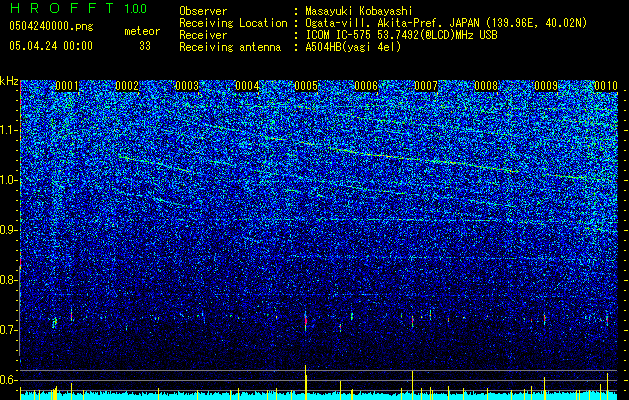Click the 0.6 kHz axis label

click(x=9, y=380)
